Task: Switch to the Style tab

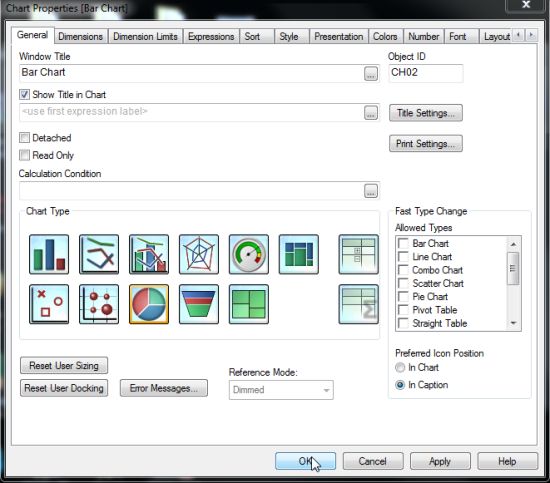Action: (x=292, y=36)
